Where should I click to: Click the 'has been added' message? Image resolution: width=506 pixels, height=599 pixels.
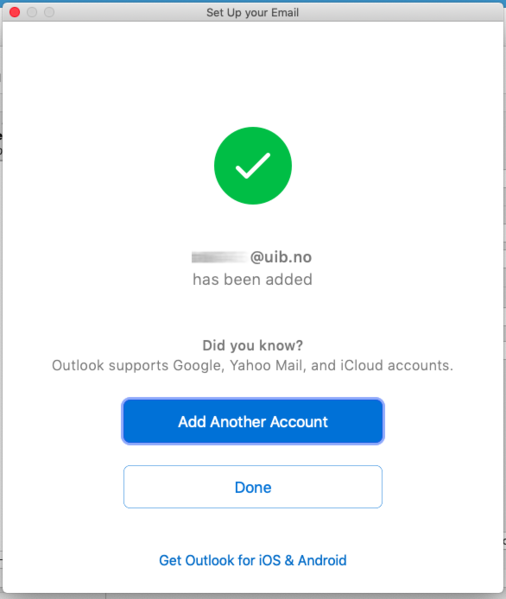click(x=252, y=279)
